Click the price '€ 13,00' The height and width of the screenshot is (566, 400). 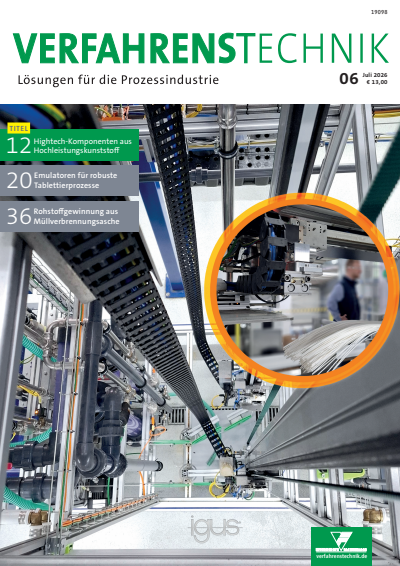pos(377,82)
